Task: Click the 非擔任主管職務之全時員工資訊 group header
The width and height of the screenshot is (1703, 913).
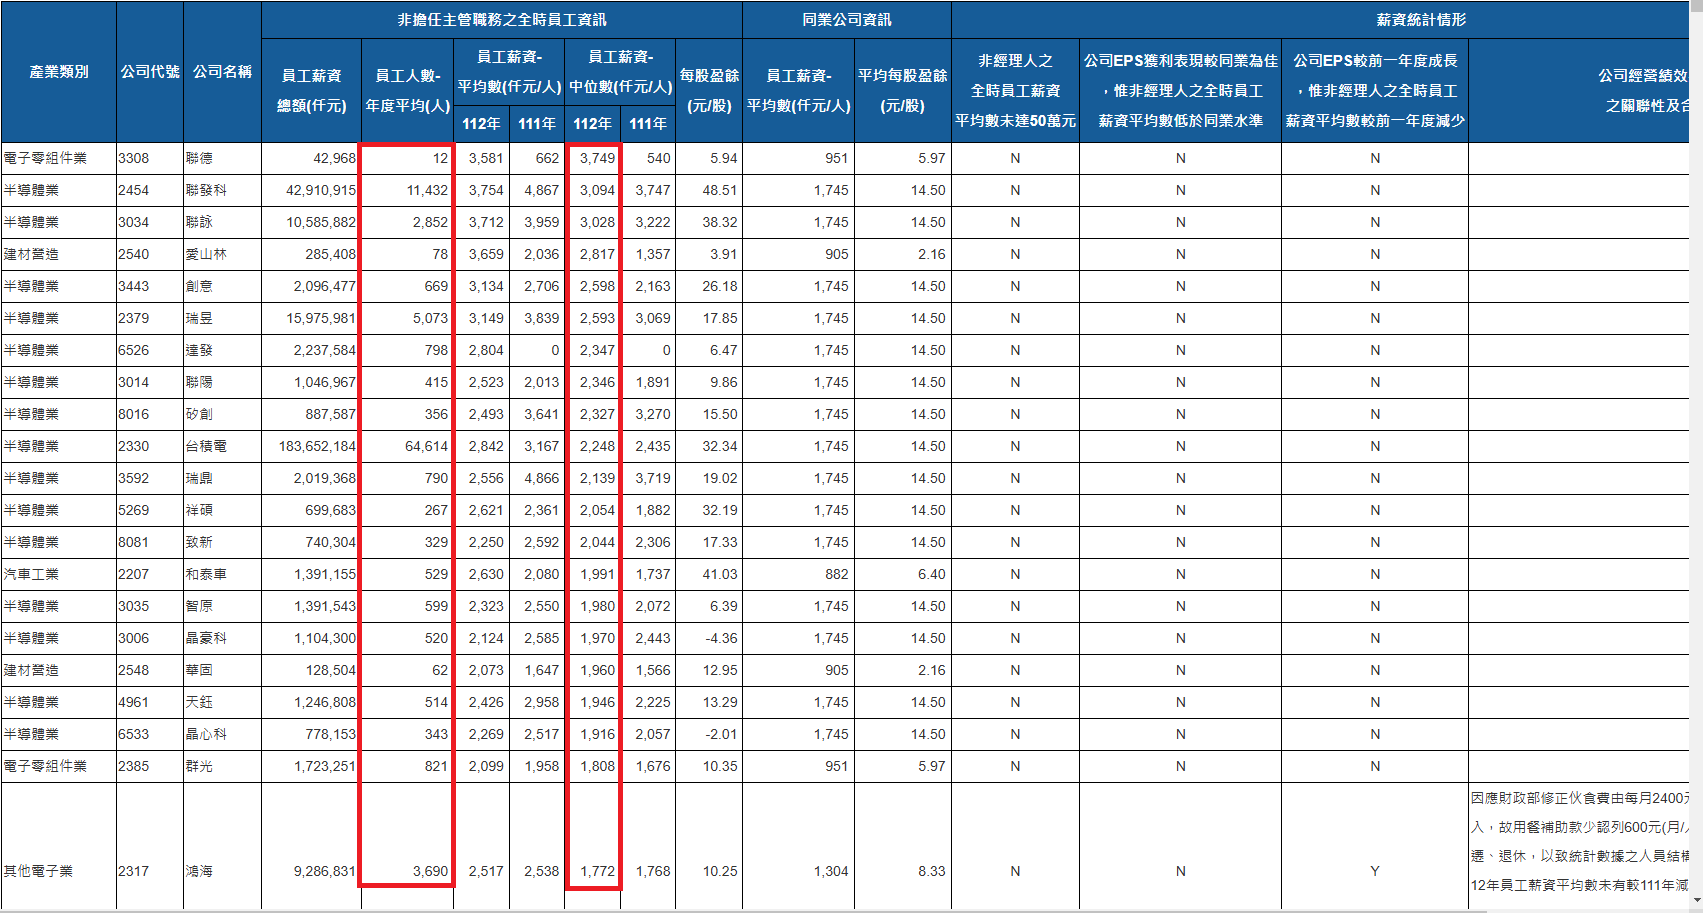Action: 502,20
